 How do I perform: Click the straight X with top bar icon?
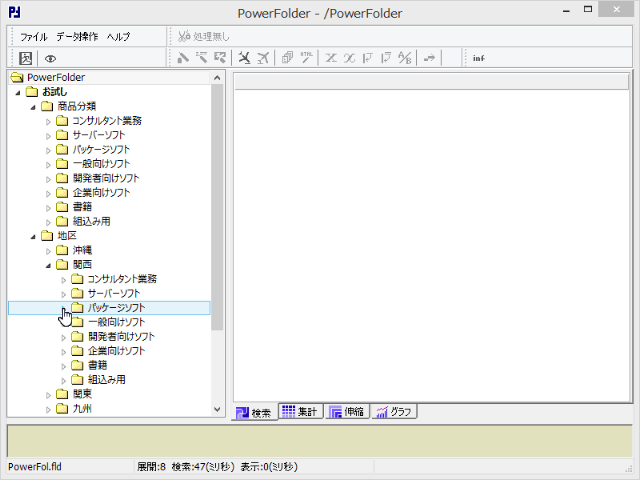point(330,58)
